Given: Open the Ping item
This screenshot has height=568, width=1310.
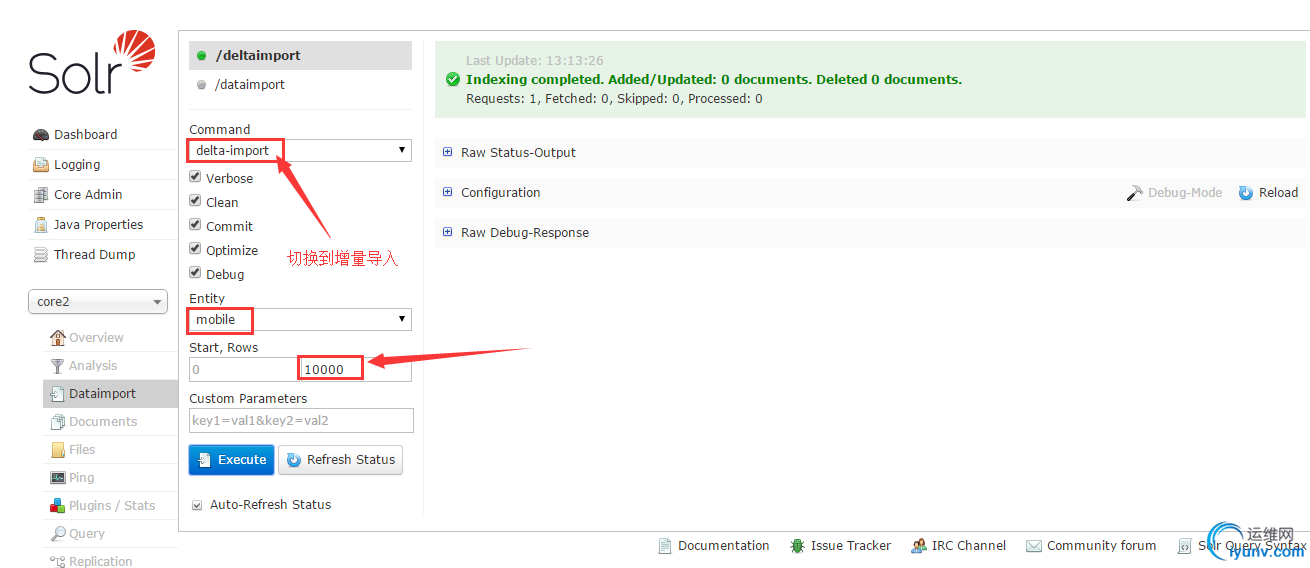Looking at the screenshot, I should 82,478.
